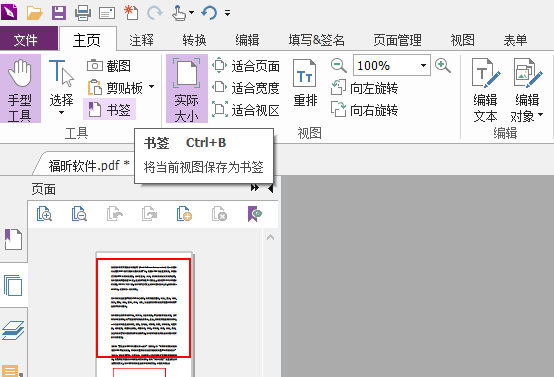Select 适合视区 fit visible option
This screenshot has height=377, width=554.
click(x=246, y=110)
